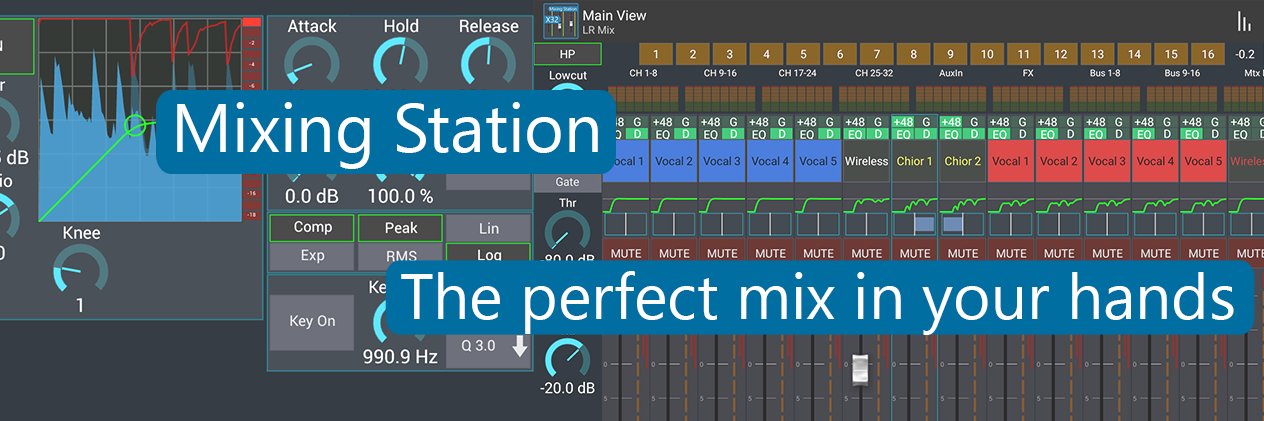Screen dimensions: 1264x421
Task: Click the Key On button
Action: [312, 322]
